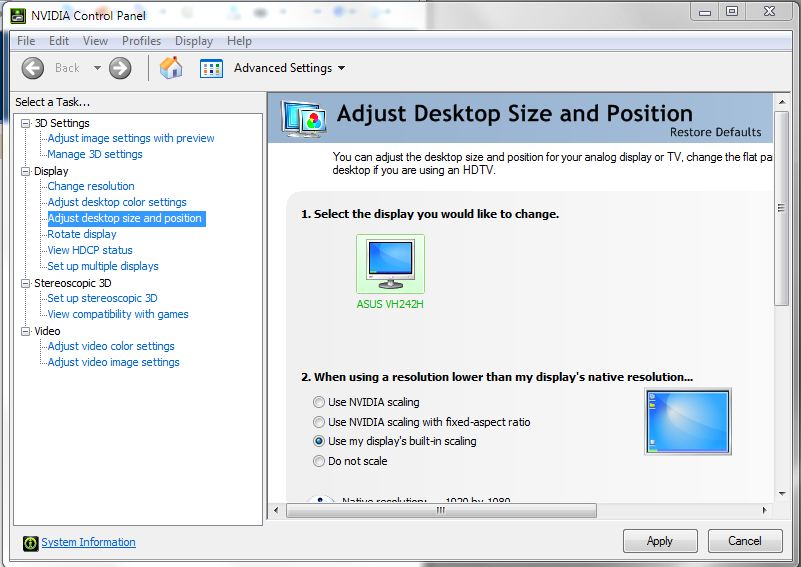801x567 pixels.
Task: Open the Advanced Settings dropdown
Action: (x=342, y=68)
